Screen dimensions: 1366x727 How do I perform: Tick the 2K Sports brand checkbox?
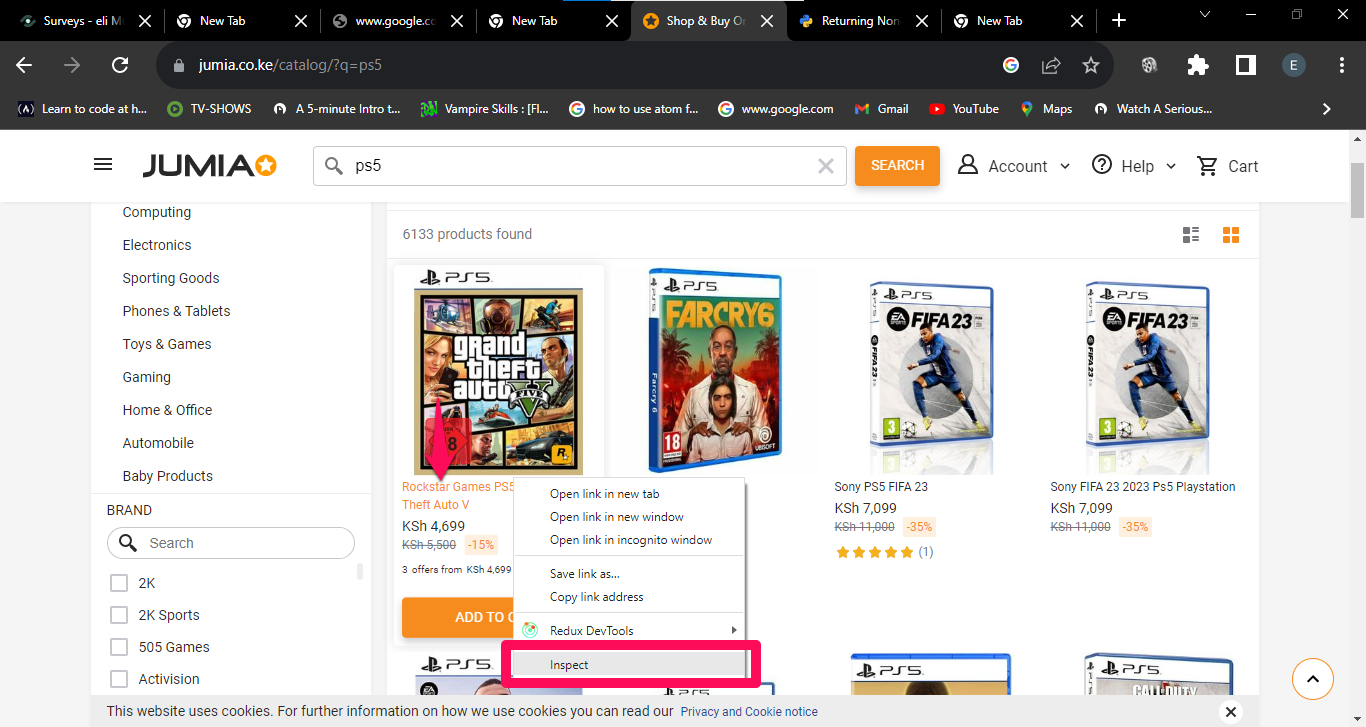click(x=119, y=615)
